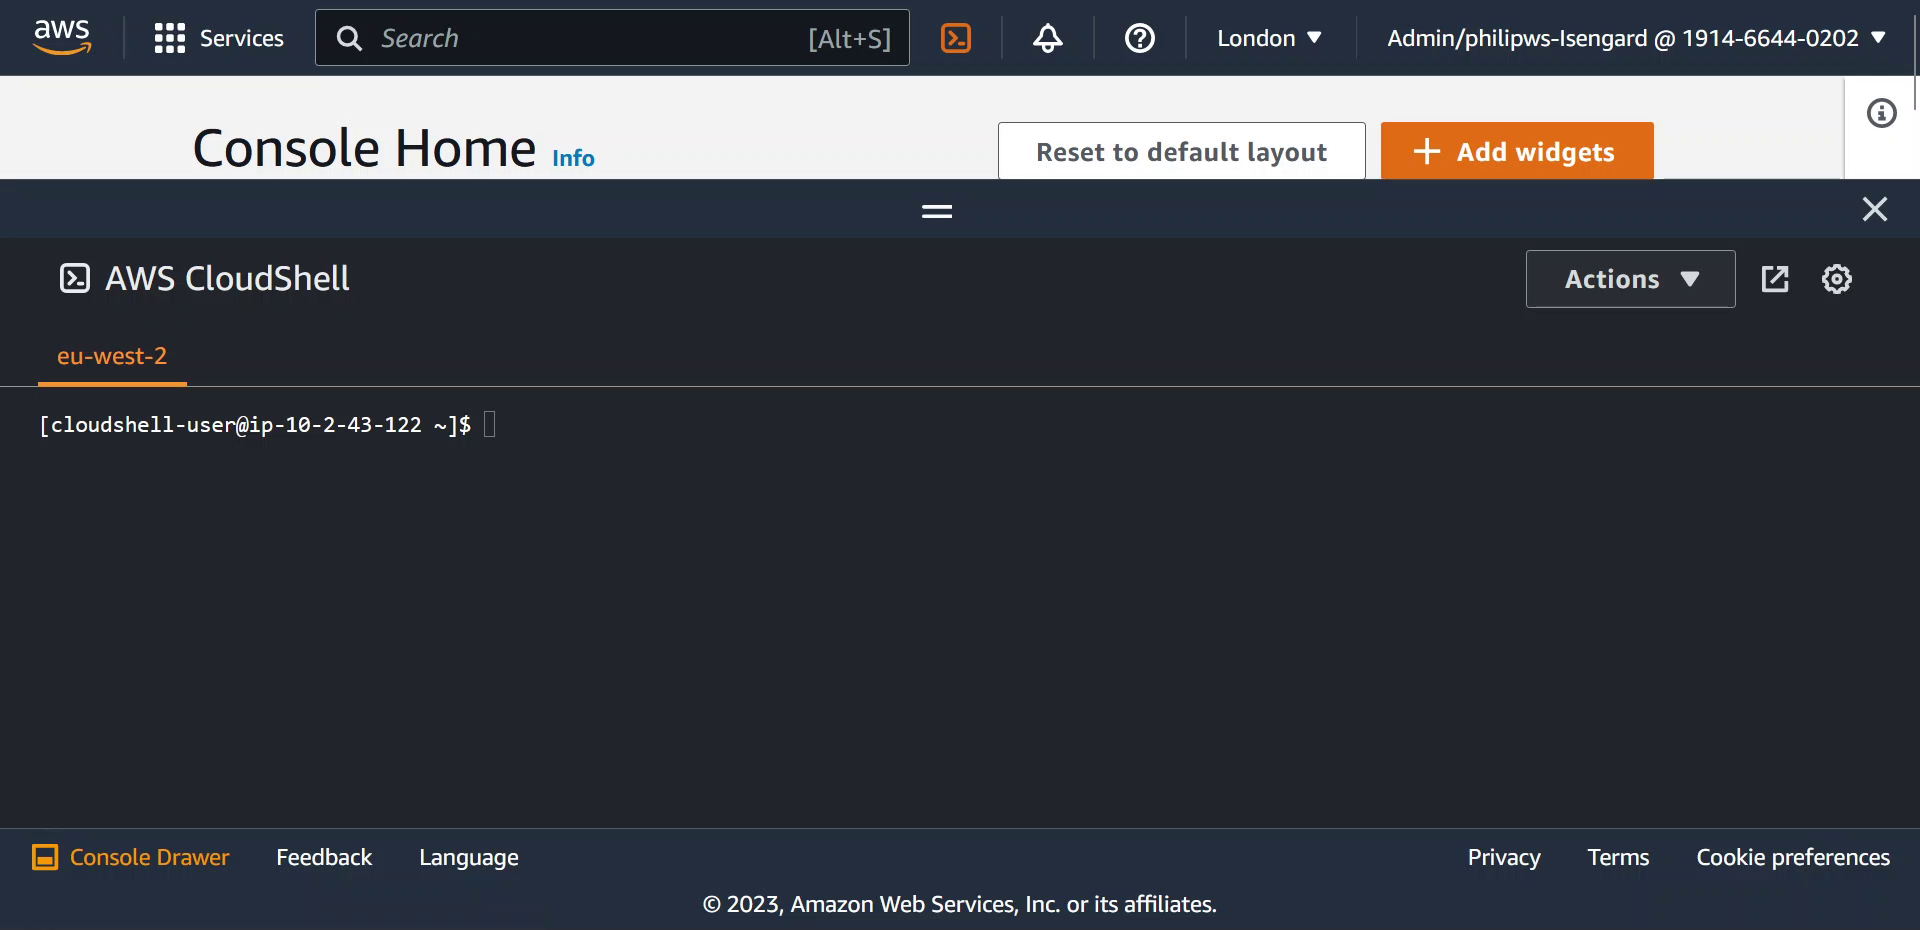Open CloudShell in a new browser tab
This screenshot has width=1920, height=930.
pyautogui.click(x=1775, y=279)
